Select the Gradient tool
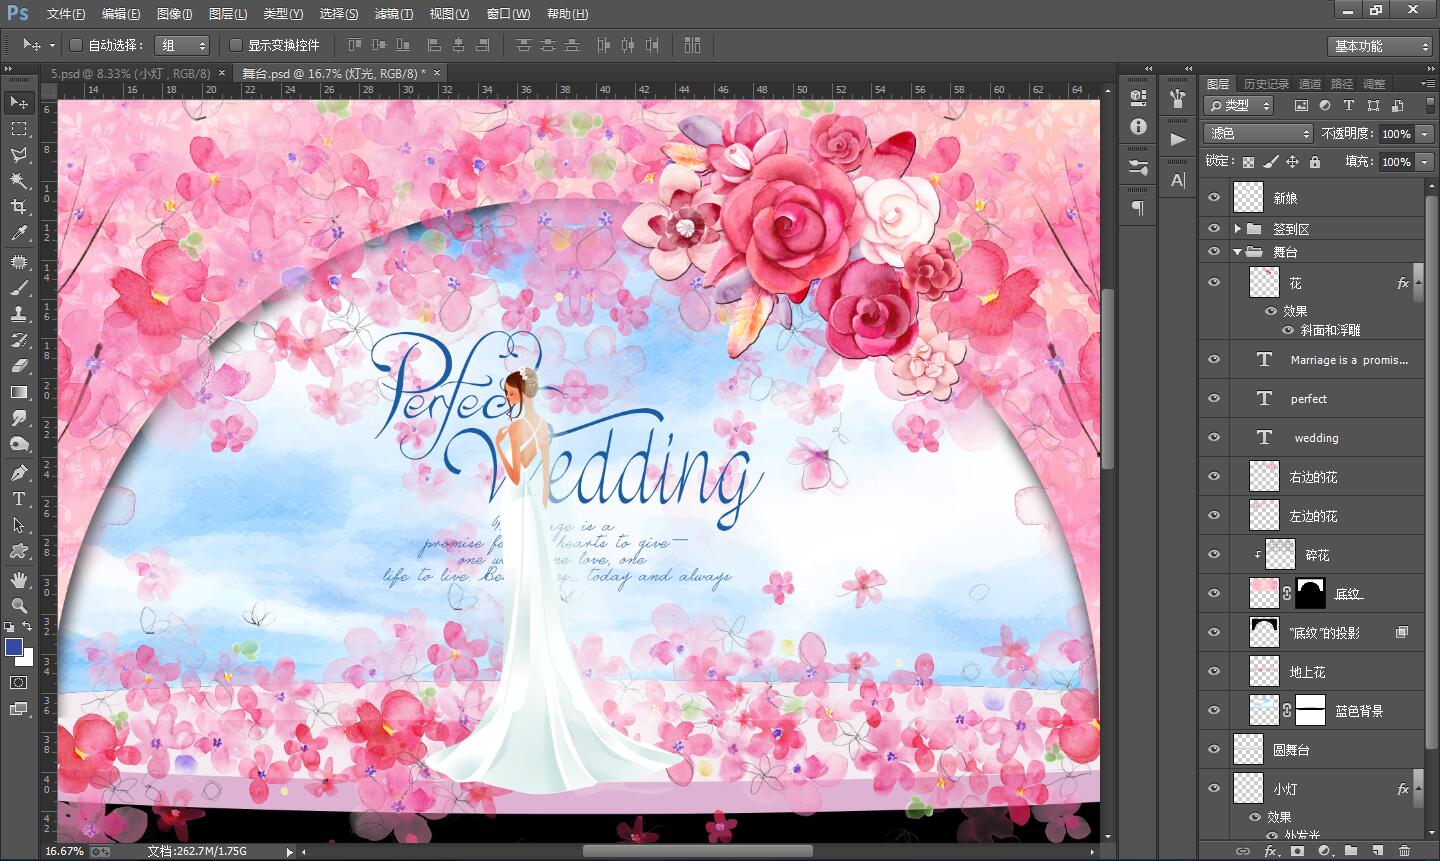The image size is (1440, 861). [18, 392]
